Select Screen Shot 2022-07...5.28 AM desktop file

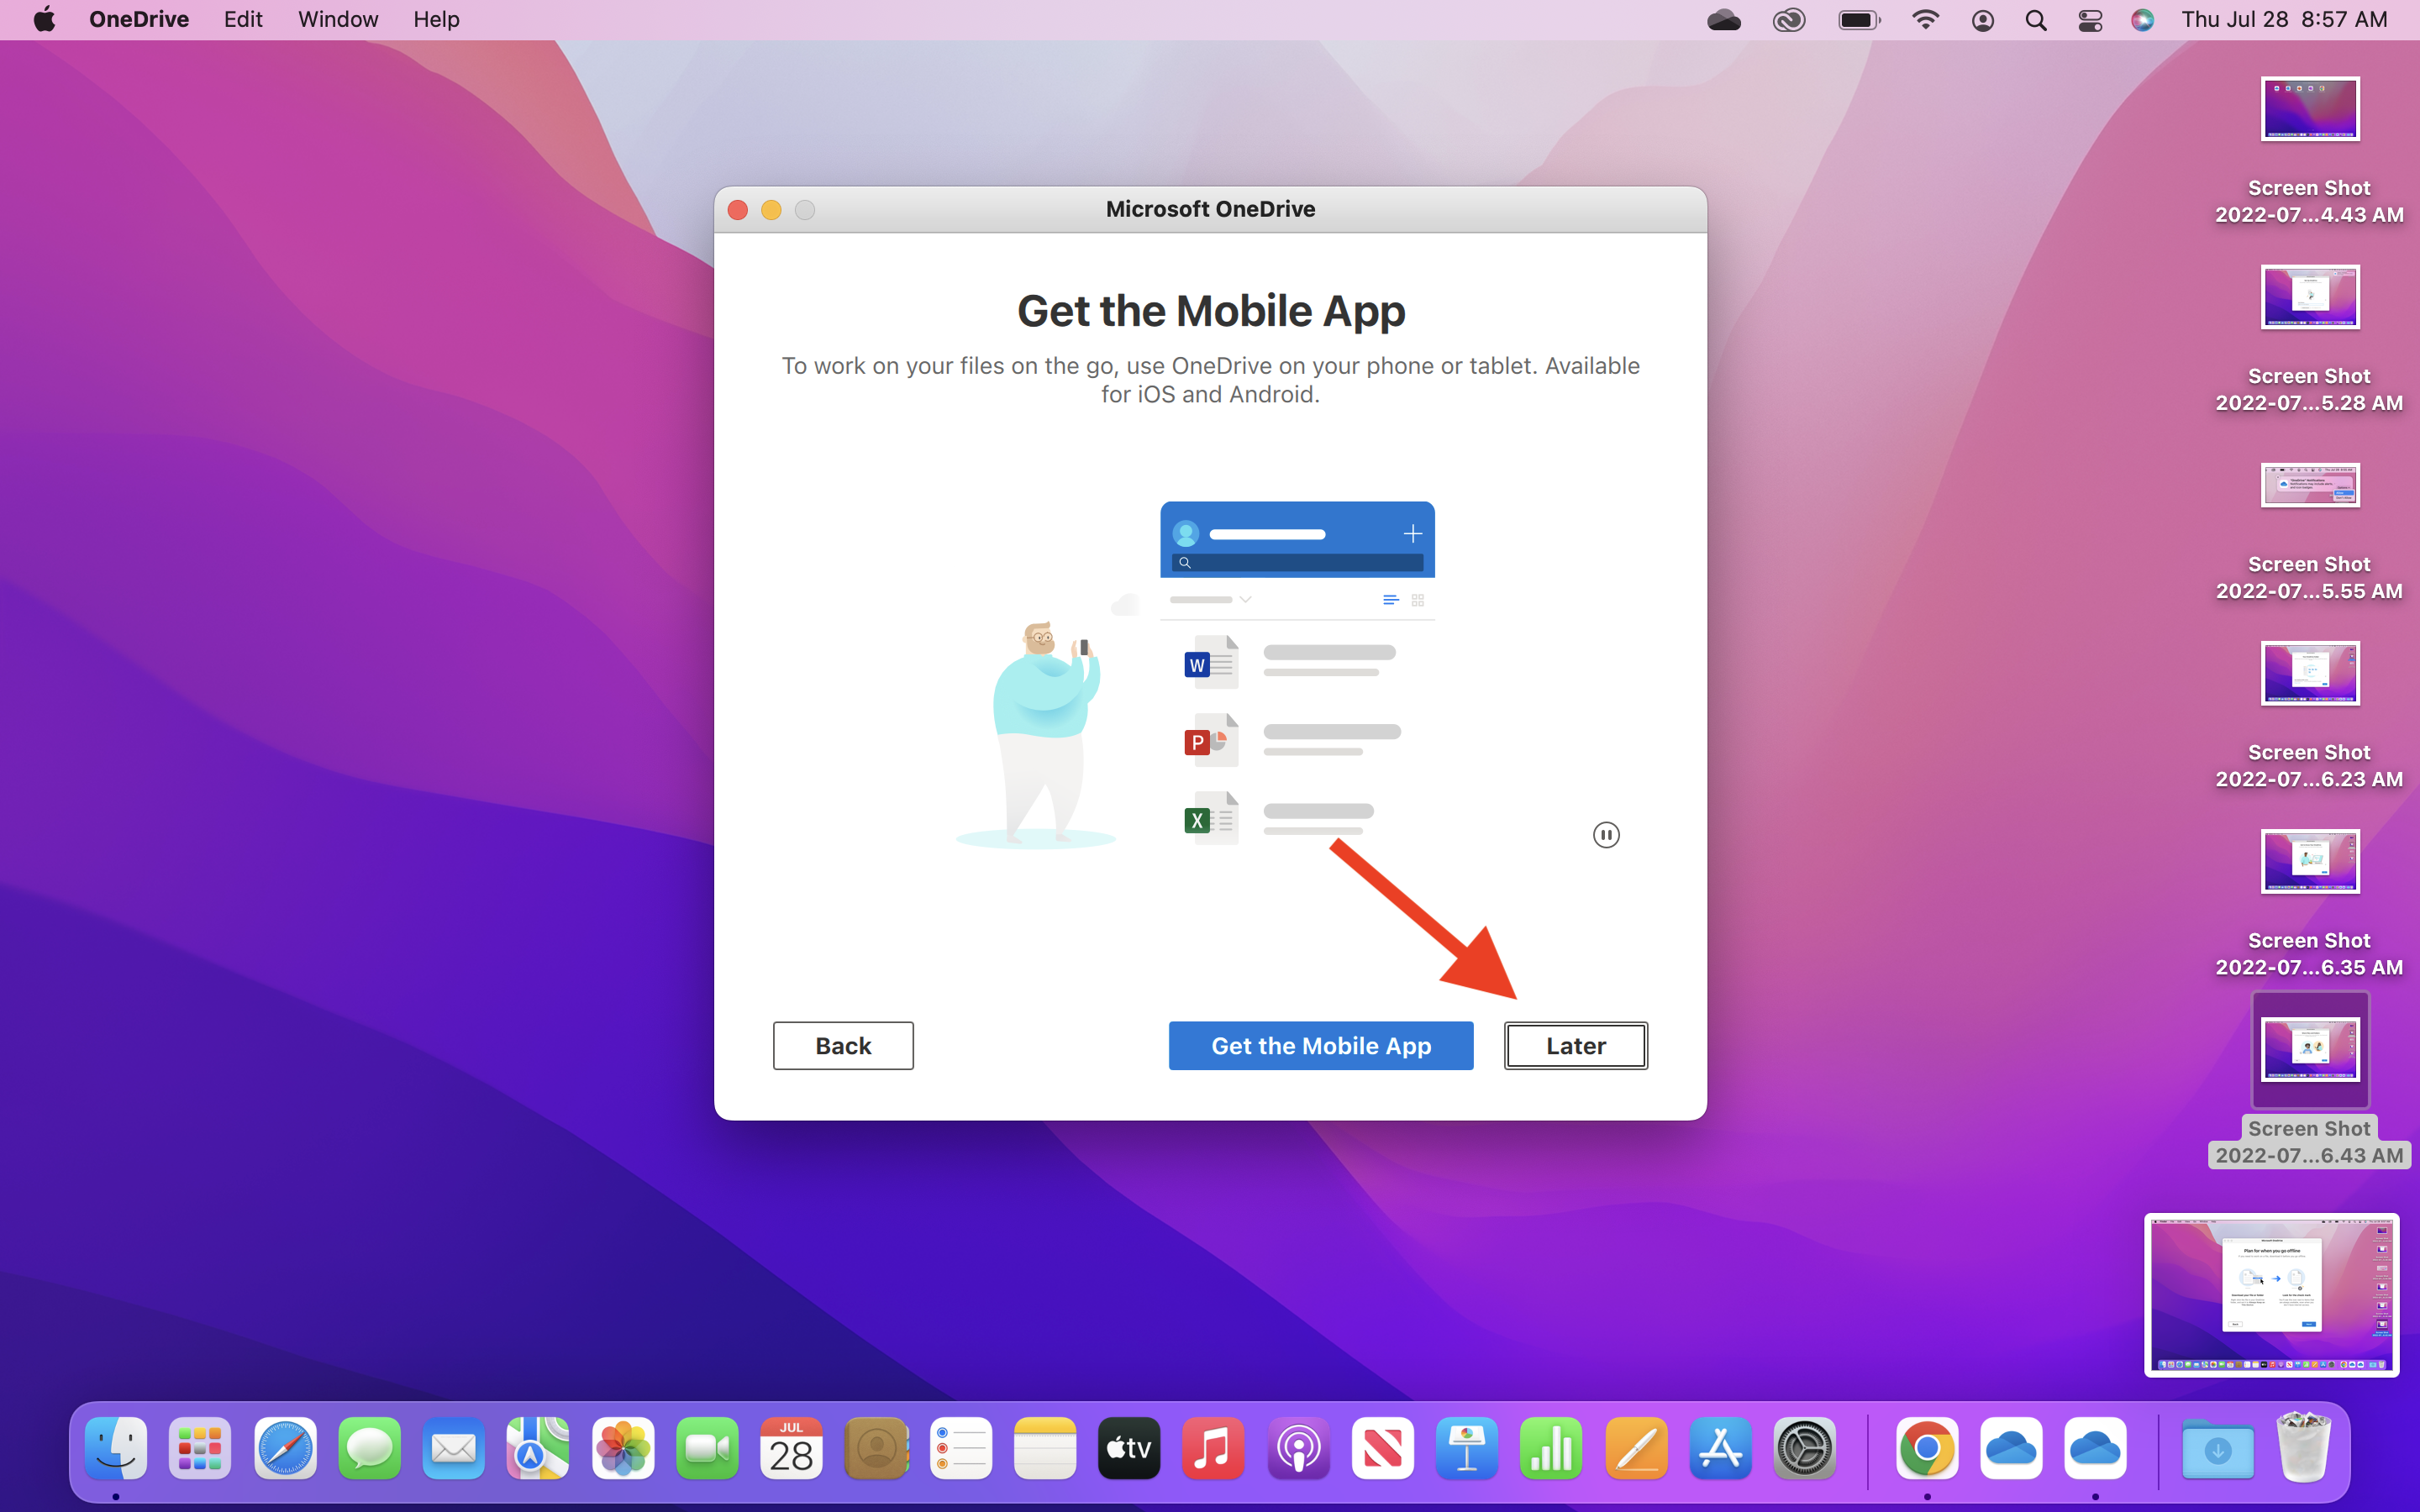2309,338
